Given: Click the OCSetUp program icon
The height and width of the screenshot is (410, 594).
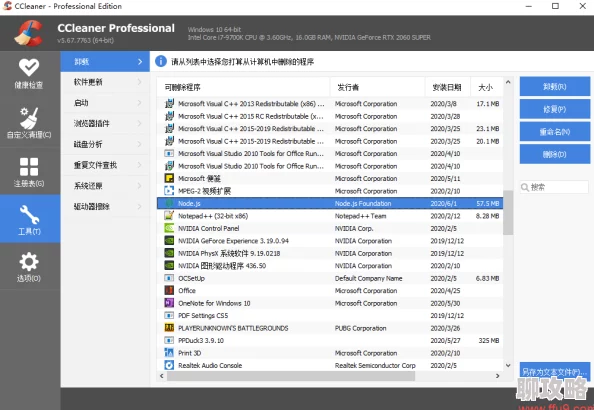Looking at the screenshot, I should 169,278.
